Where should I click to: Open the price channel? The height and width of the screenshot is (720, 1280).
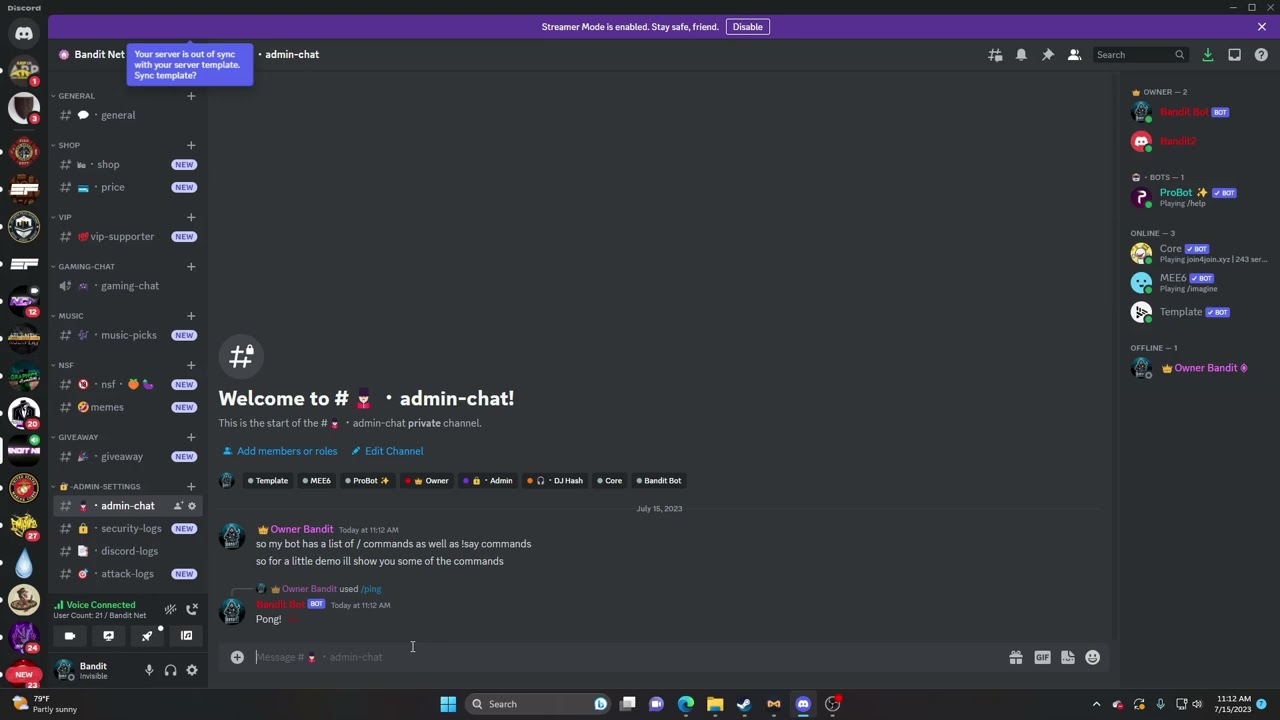tap(128, 187)
